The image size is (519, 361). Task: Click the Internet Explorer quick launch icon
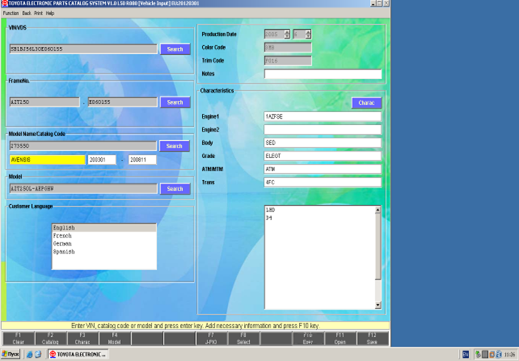pos(30,354)
